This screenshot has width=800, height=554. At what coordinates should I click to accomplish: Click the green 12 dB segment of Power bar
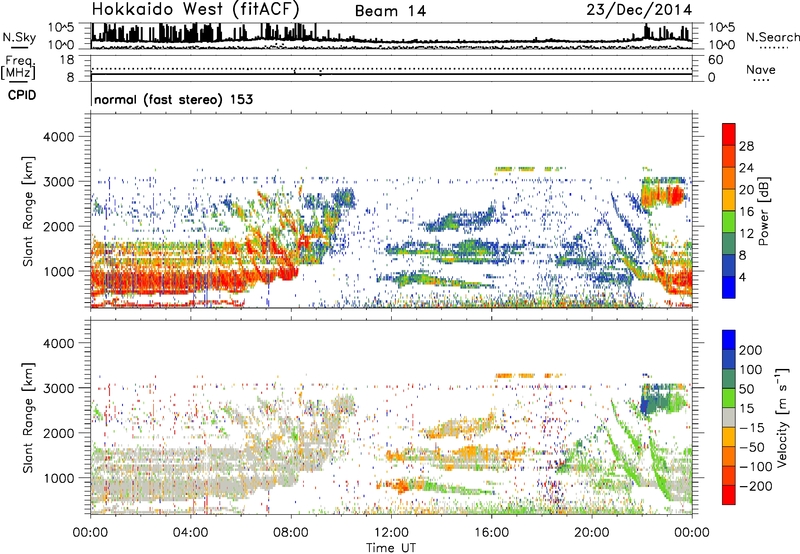pyautogui.click(x=729, y=222)
